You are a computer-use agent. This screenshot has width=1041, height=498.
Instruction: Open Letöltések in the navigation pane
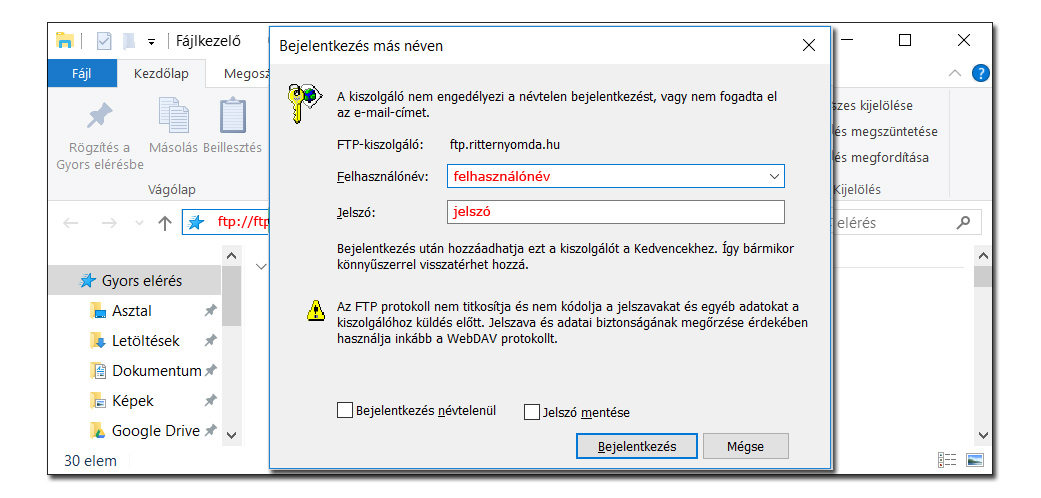[145, 341]
